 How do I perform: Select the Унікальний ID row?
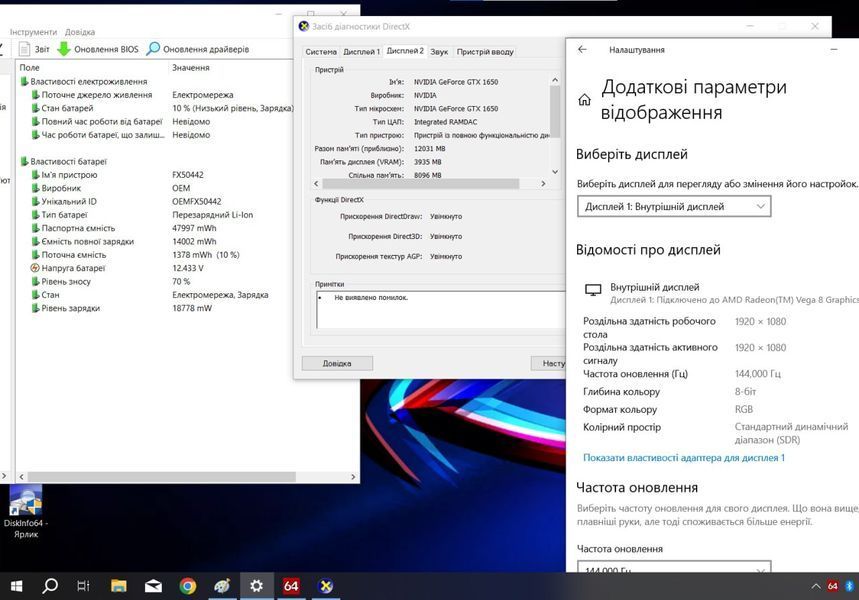(x=159, y=201)
